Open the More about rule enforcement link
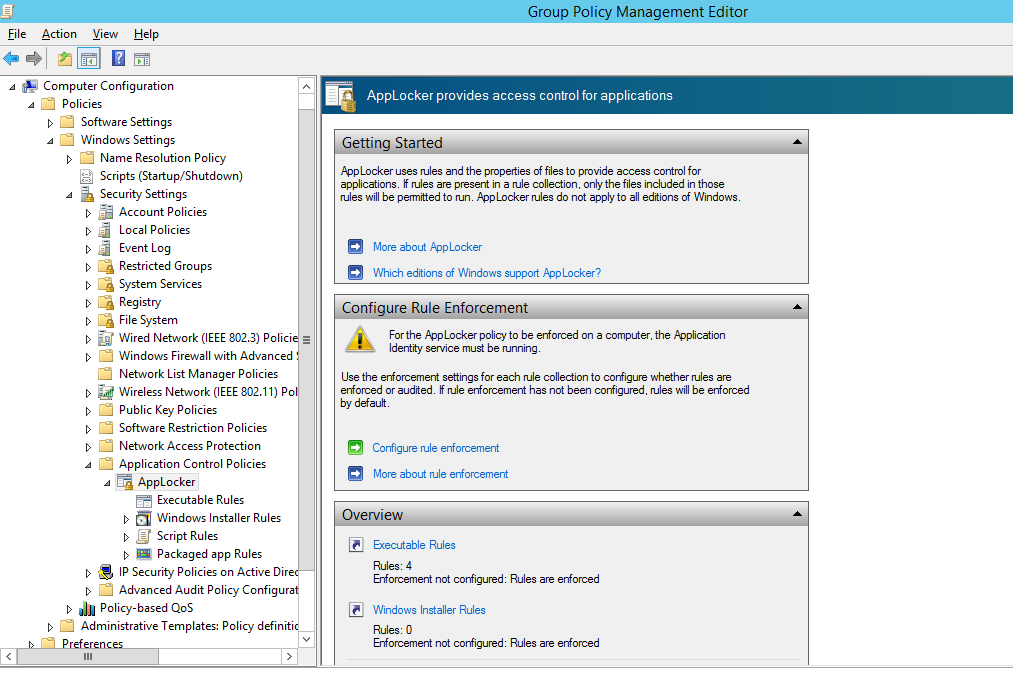The width and height of the screenshot is (1013, 689). tap(440, 474)
